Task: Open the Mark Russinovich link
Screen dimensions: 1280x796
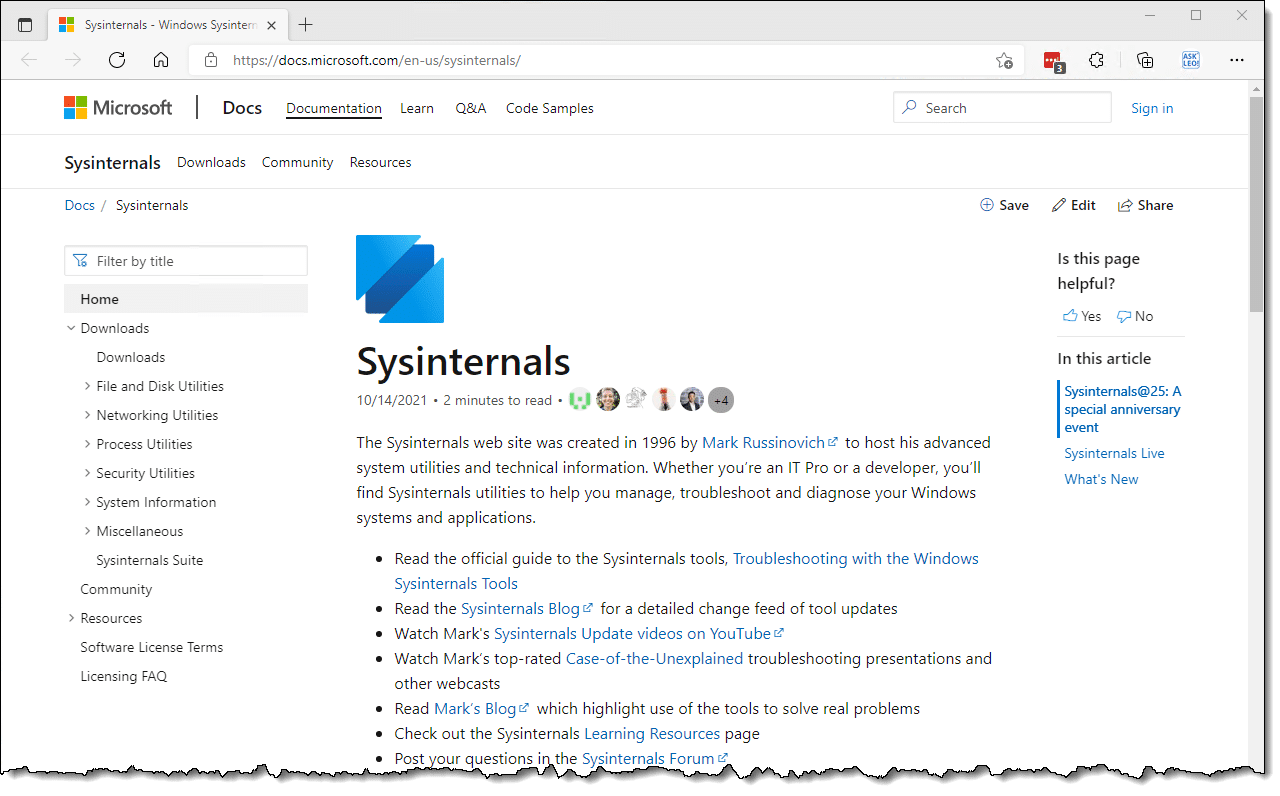Action: tap(763, 442)
